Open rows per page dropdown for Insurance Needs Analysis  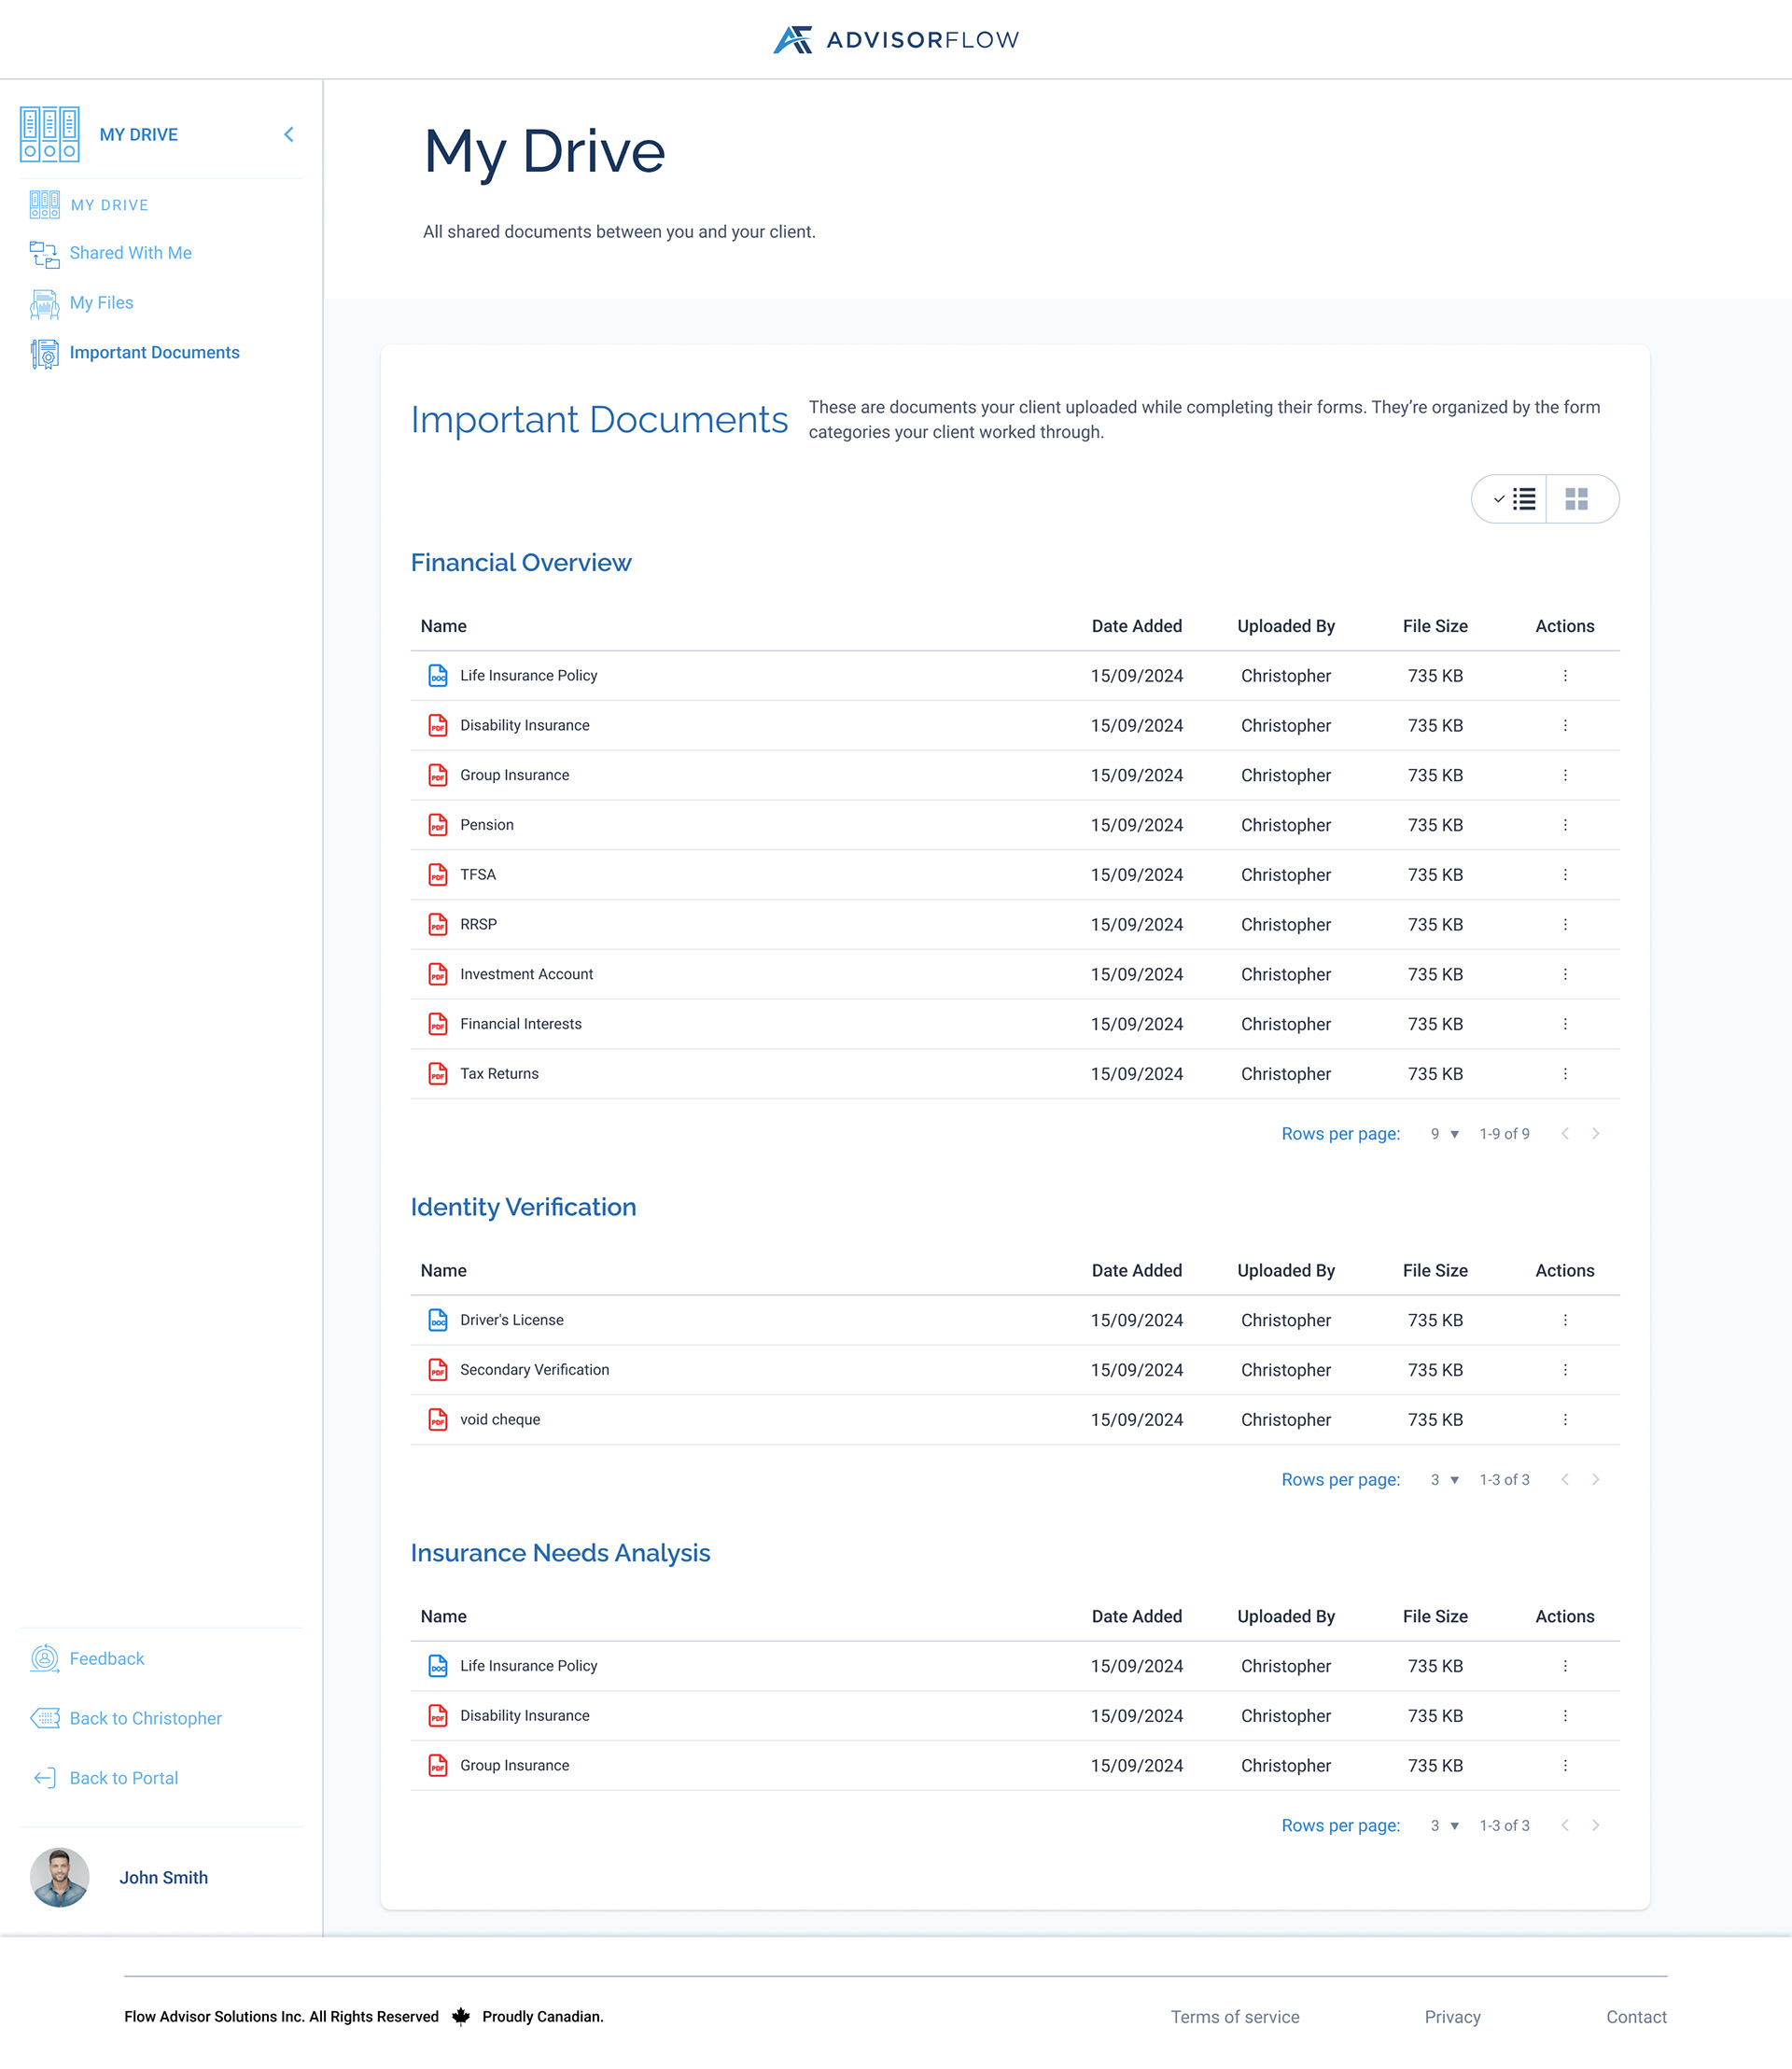coord(1443,1825)
